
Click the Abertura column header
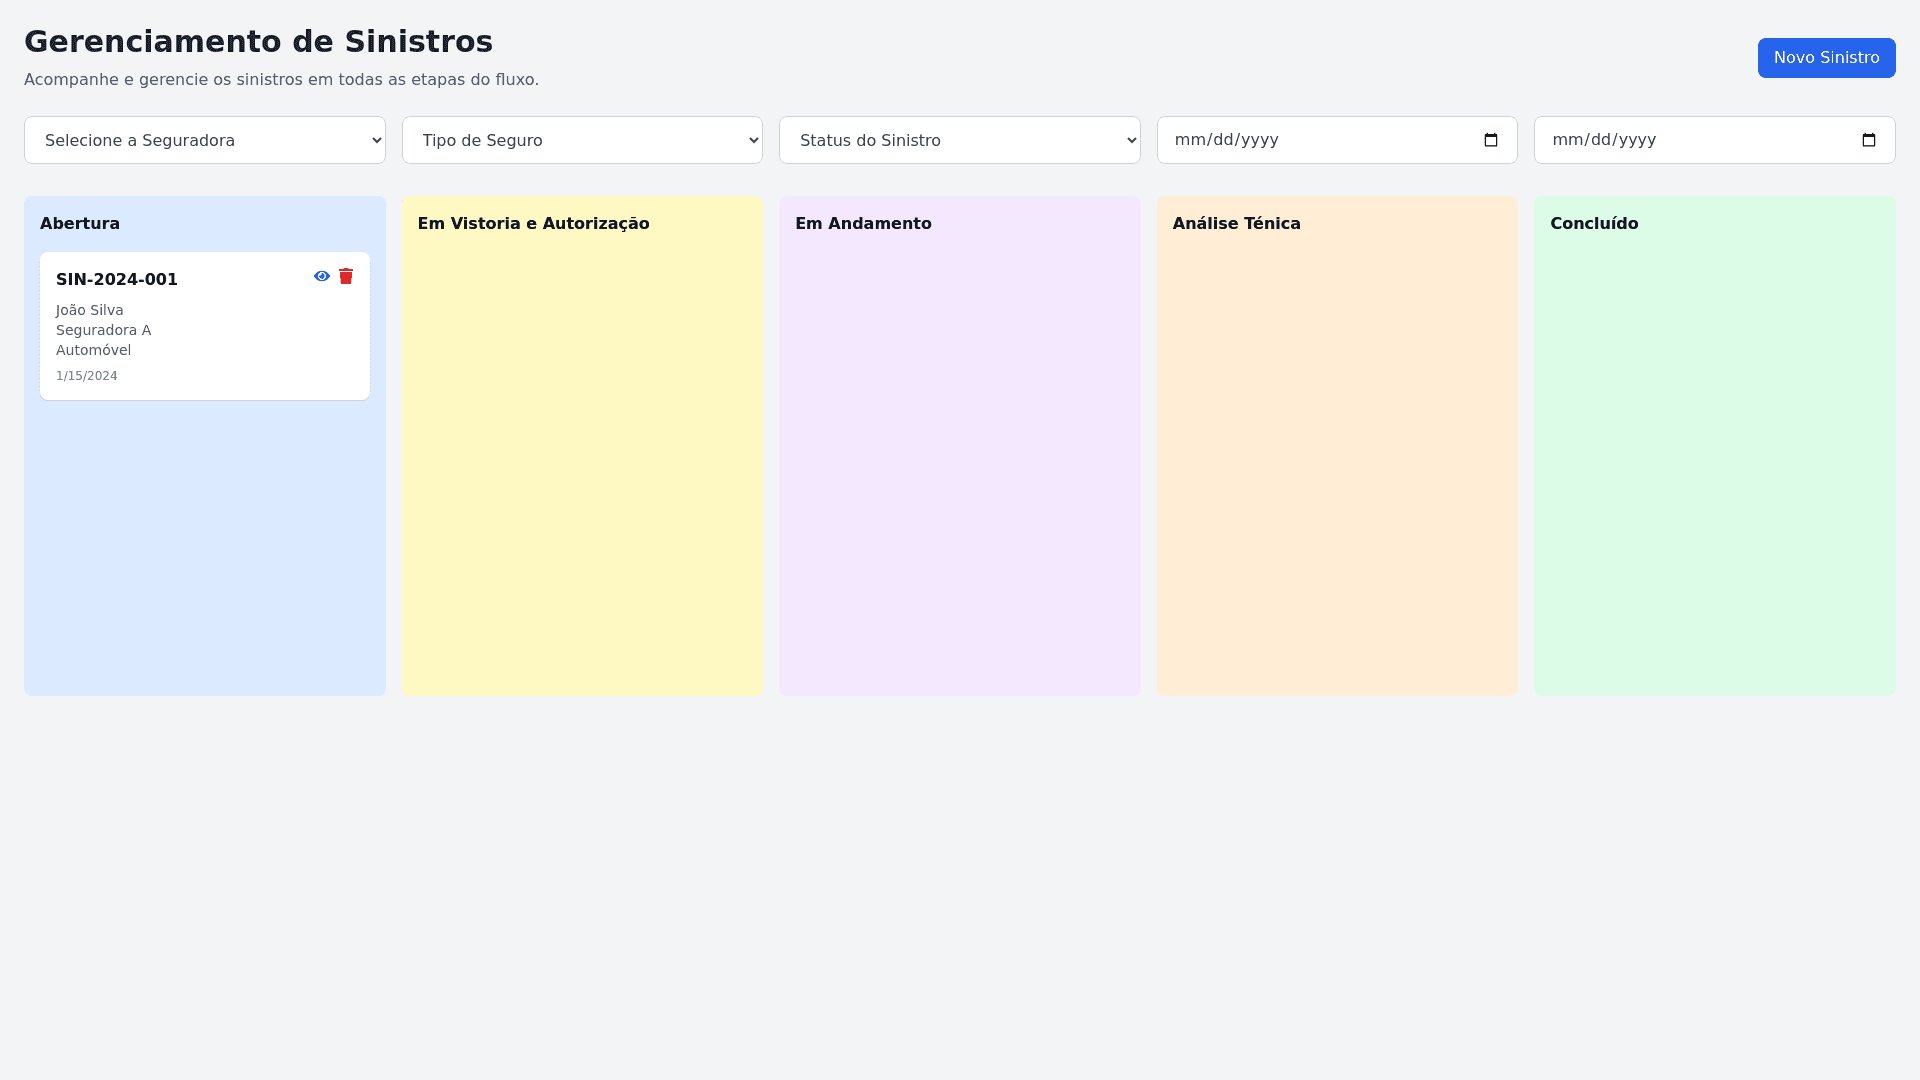click(80, 224)
